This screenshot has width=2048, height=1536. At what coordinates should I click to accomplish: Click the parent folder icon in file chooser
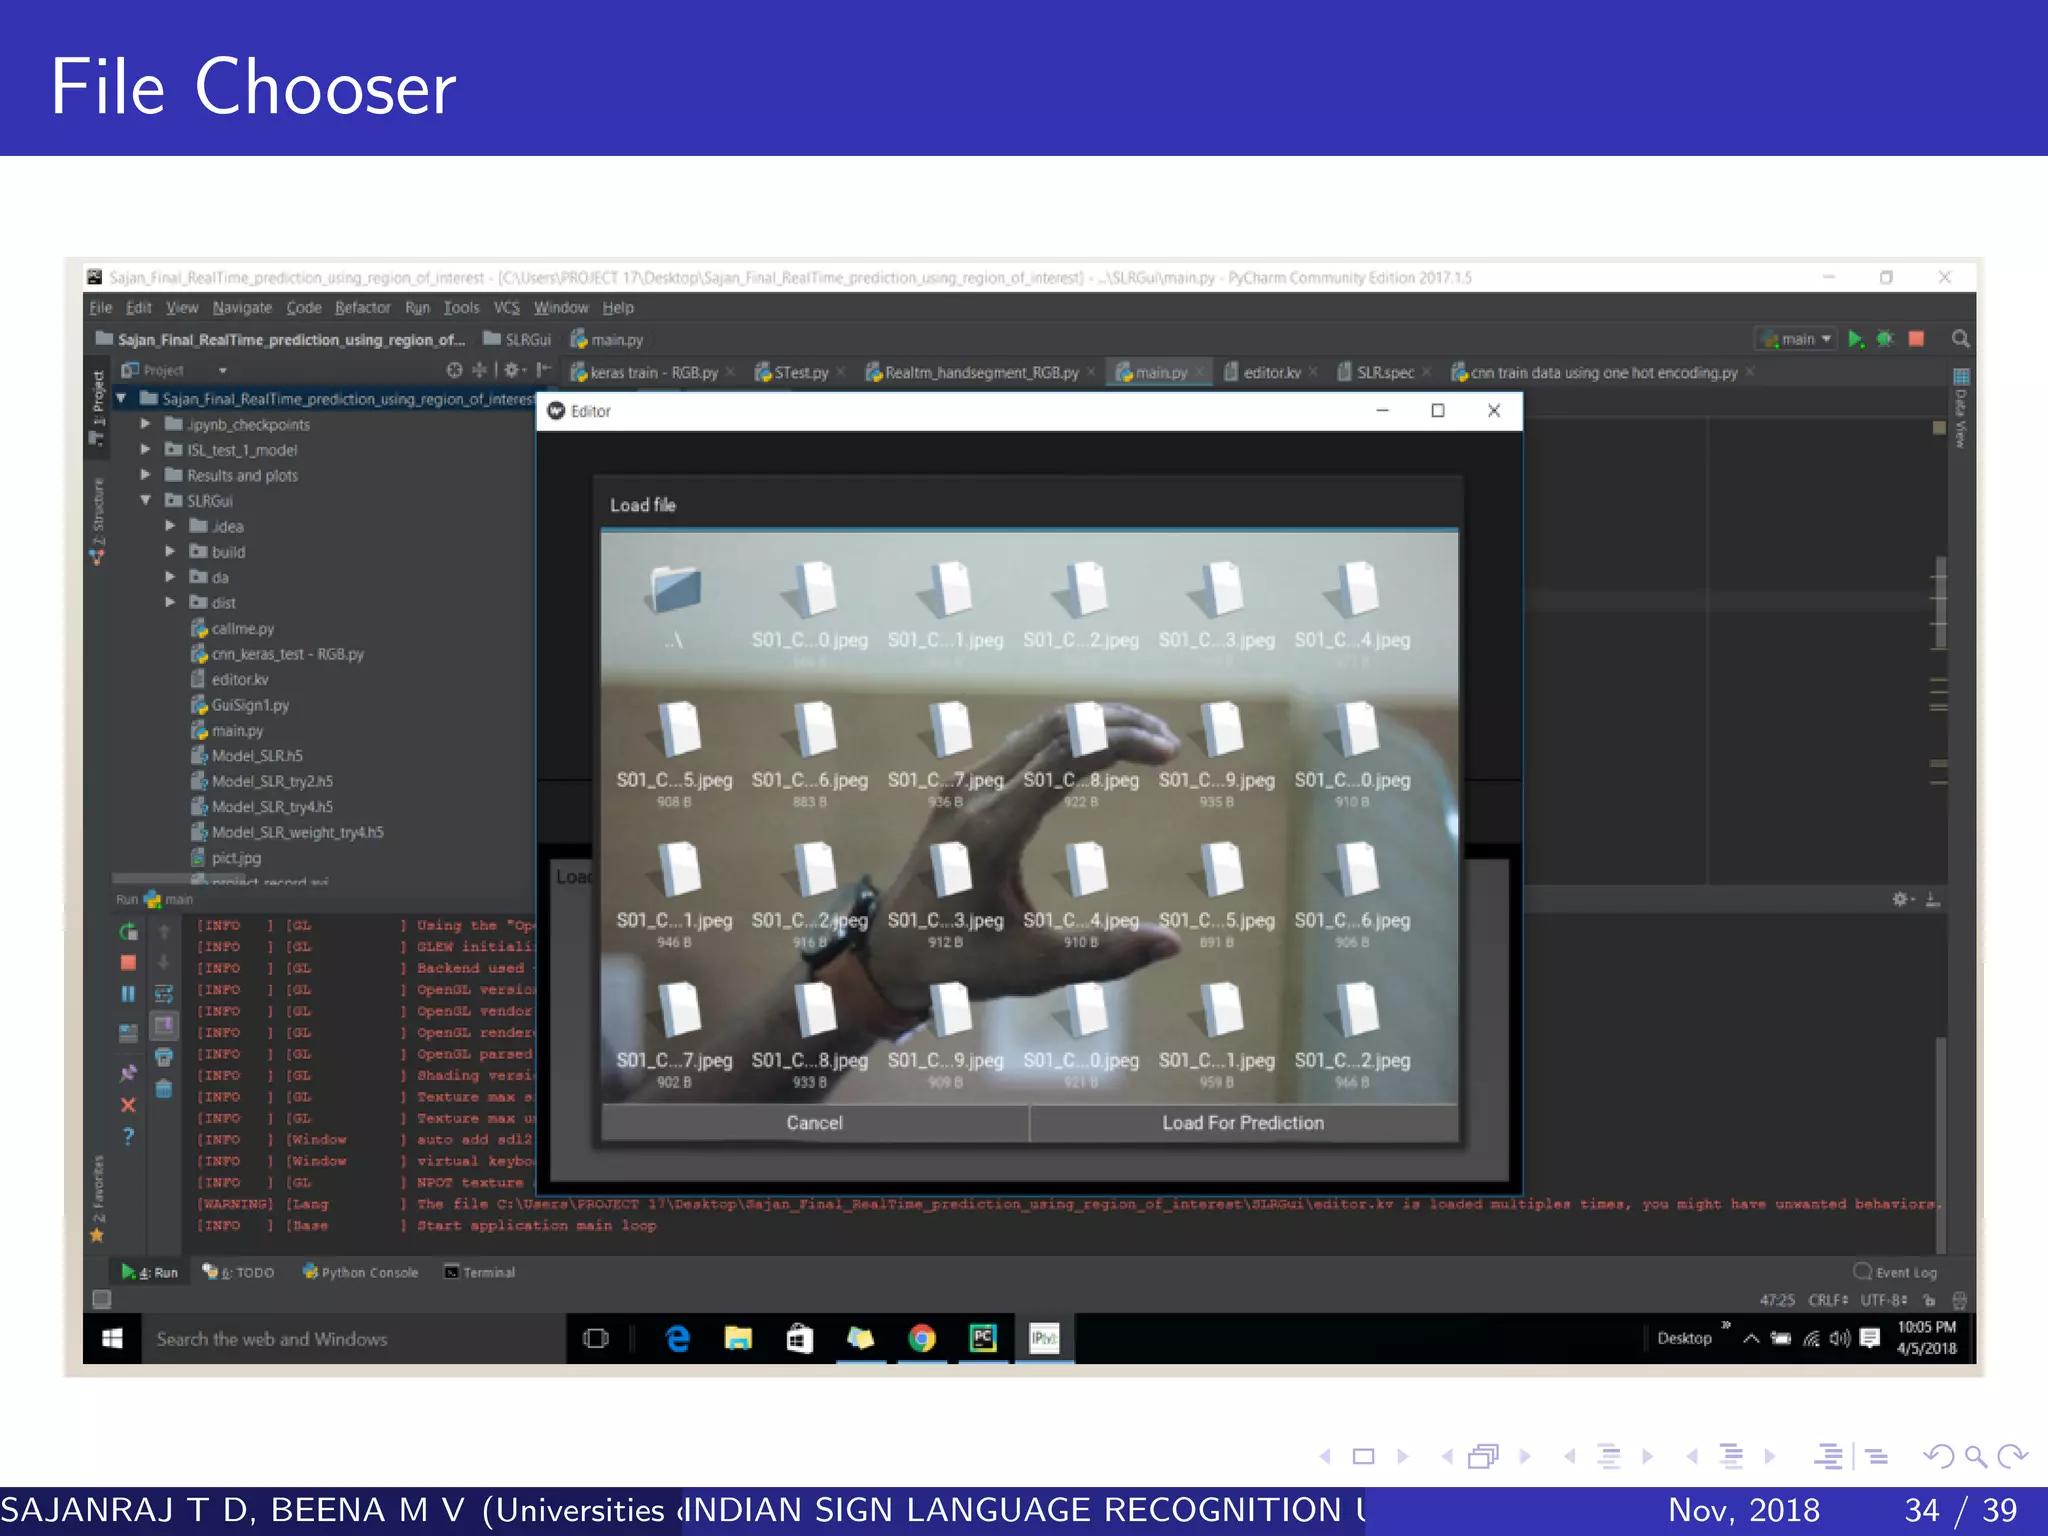pyautogui.click(x=676, y=590)
